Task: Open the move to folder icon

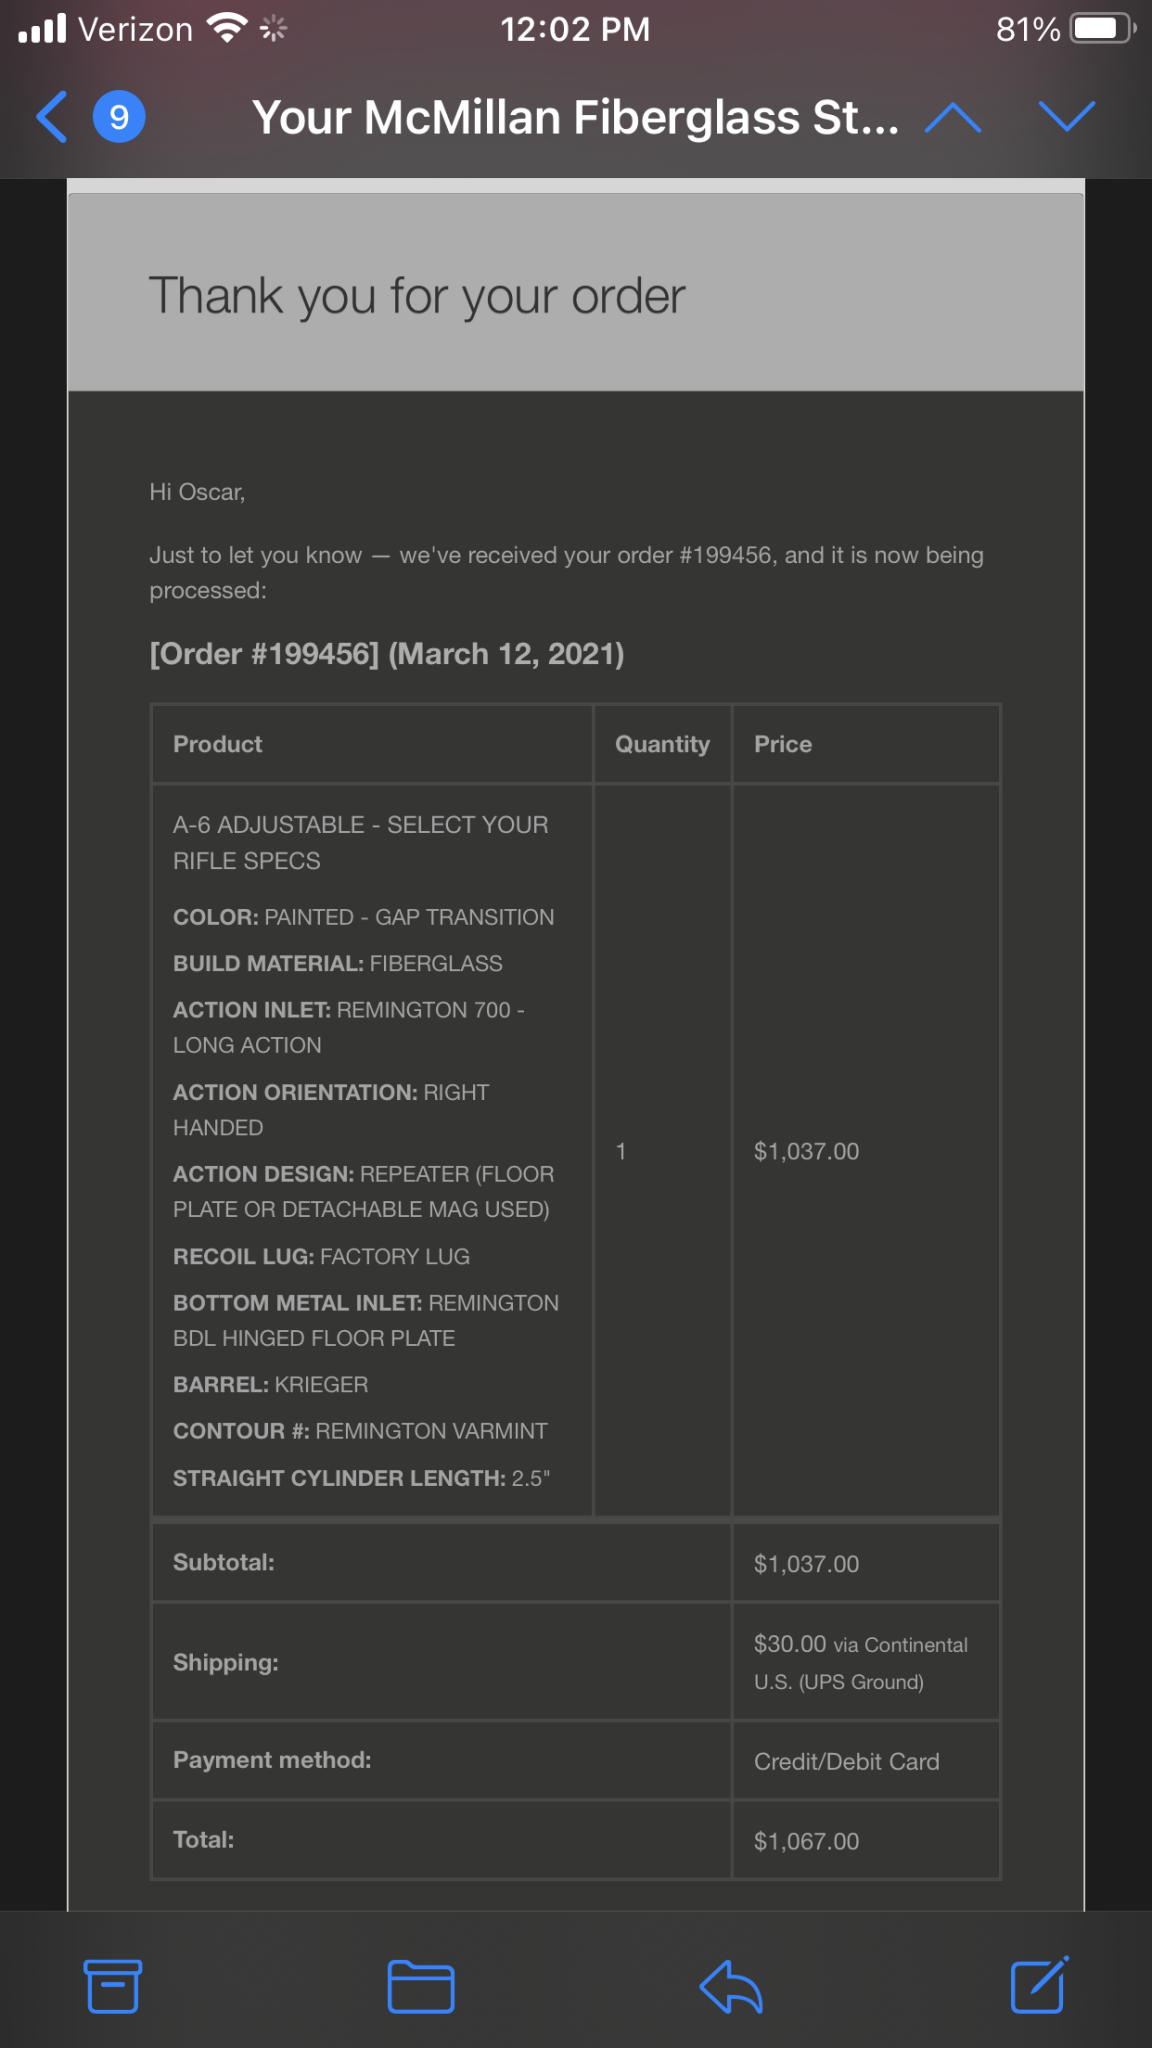Action: coord(421,1985)
